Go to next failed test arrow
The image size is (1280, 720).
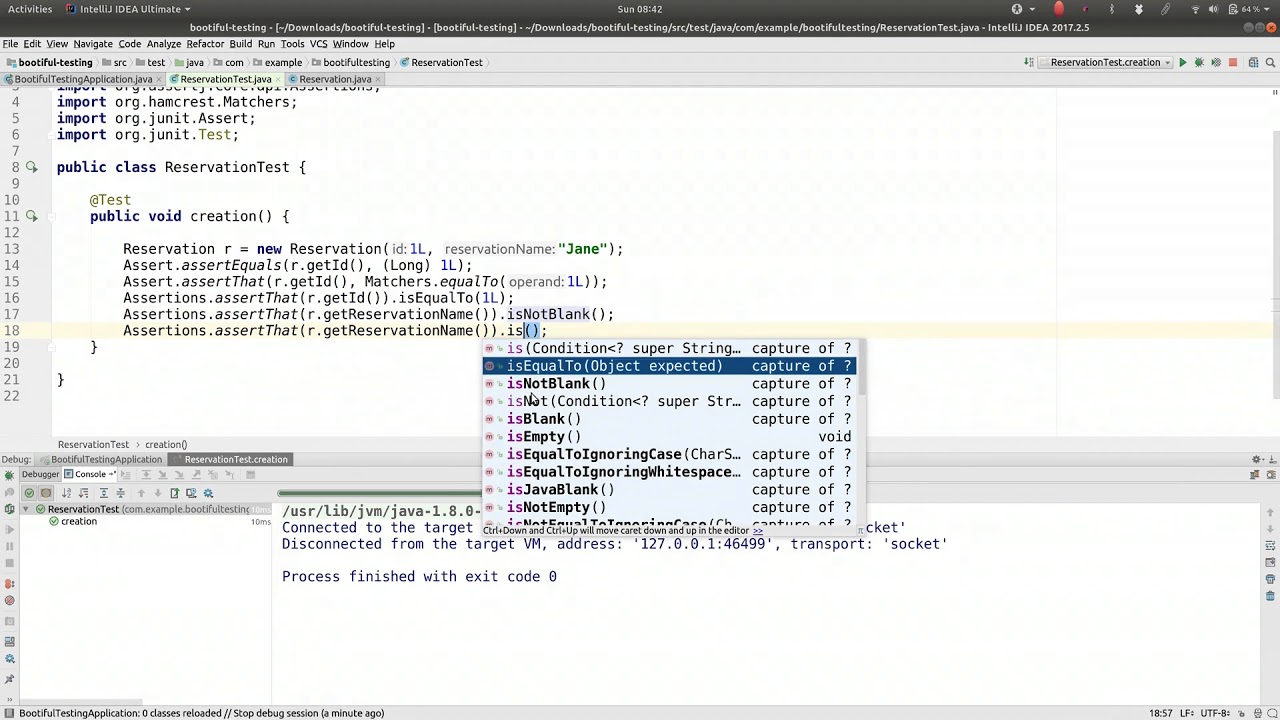pos(156,493)
